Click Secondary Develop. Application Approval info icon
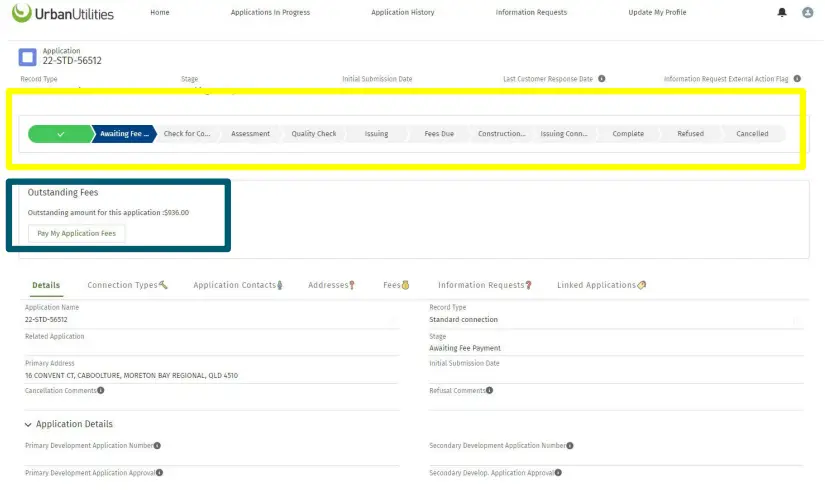Image resolution: width=825 pixels, height=490 pixels. coord(558,473)
